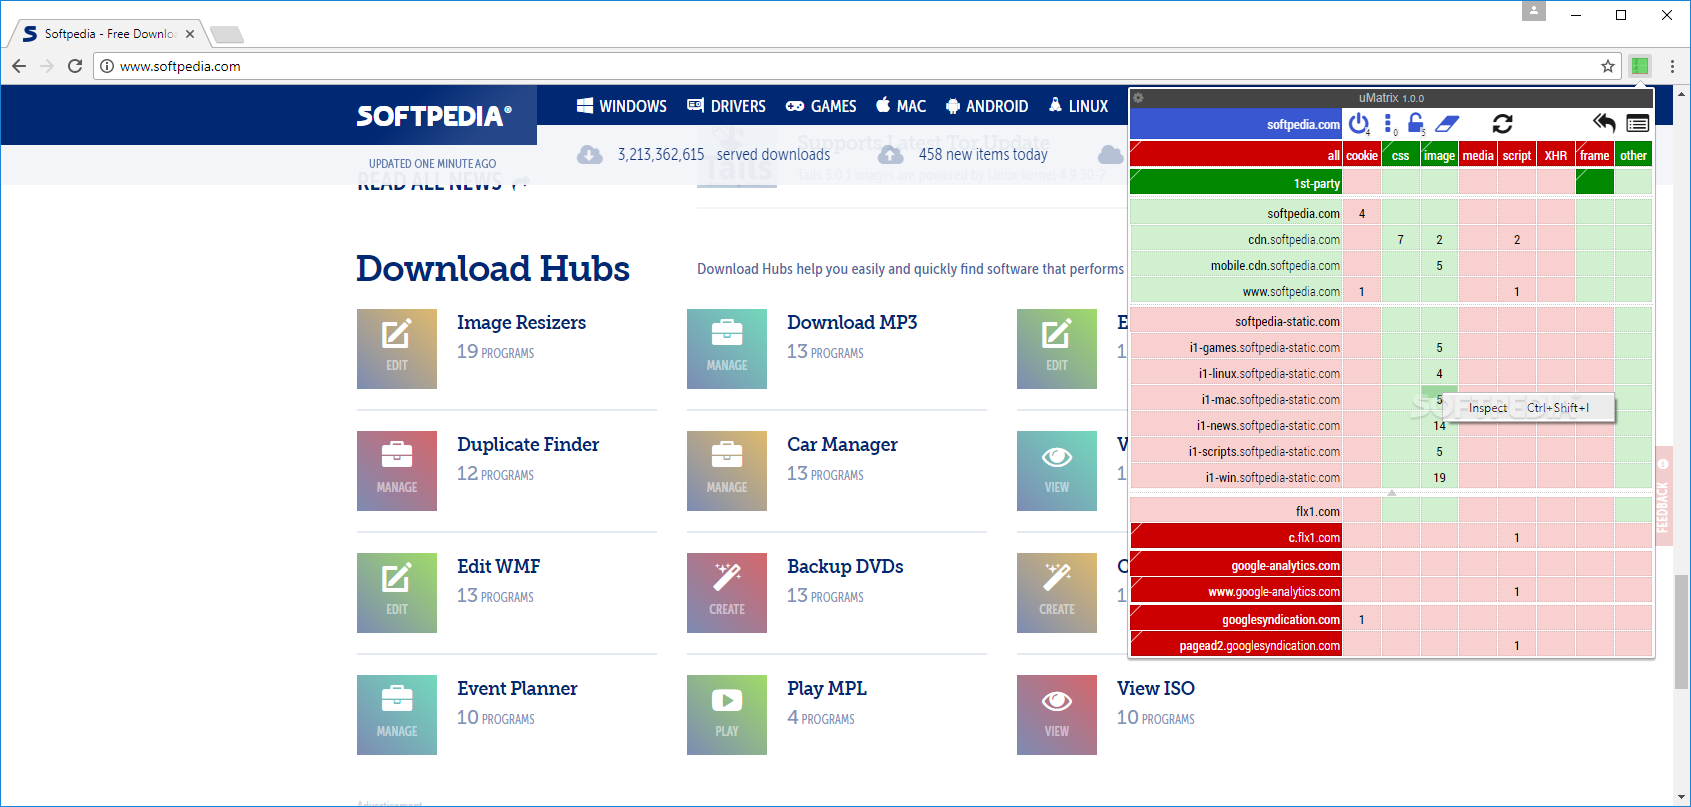Open uMatrix settings gear icon
Screen dimensions: 1691x807
coord(1138,98)
